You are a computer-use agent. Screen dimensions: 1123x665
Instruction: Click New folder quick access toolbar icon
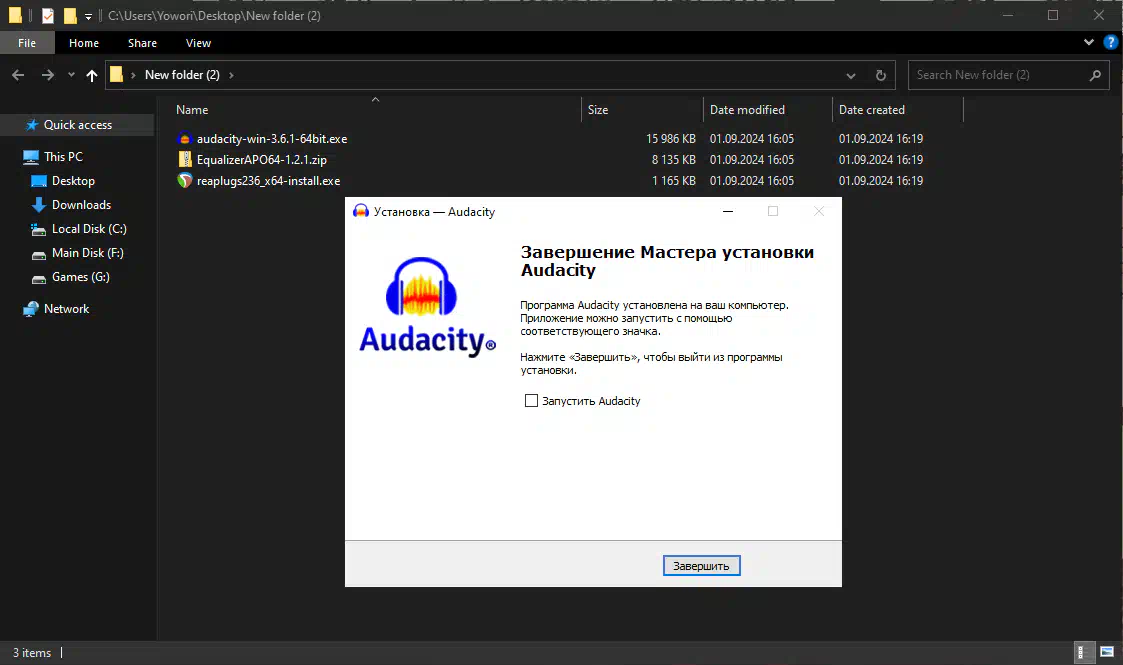(69, 16)
